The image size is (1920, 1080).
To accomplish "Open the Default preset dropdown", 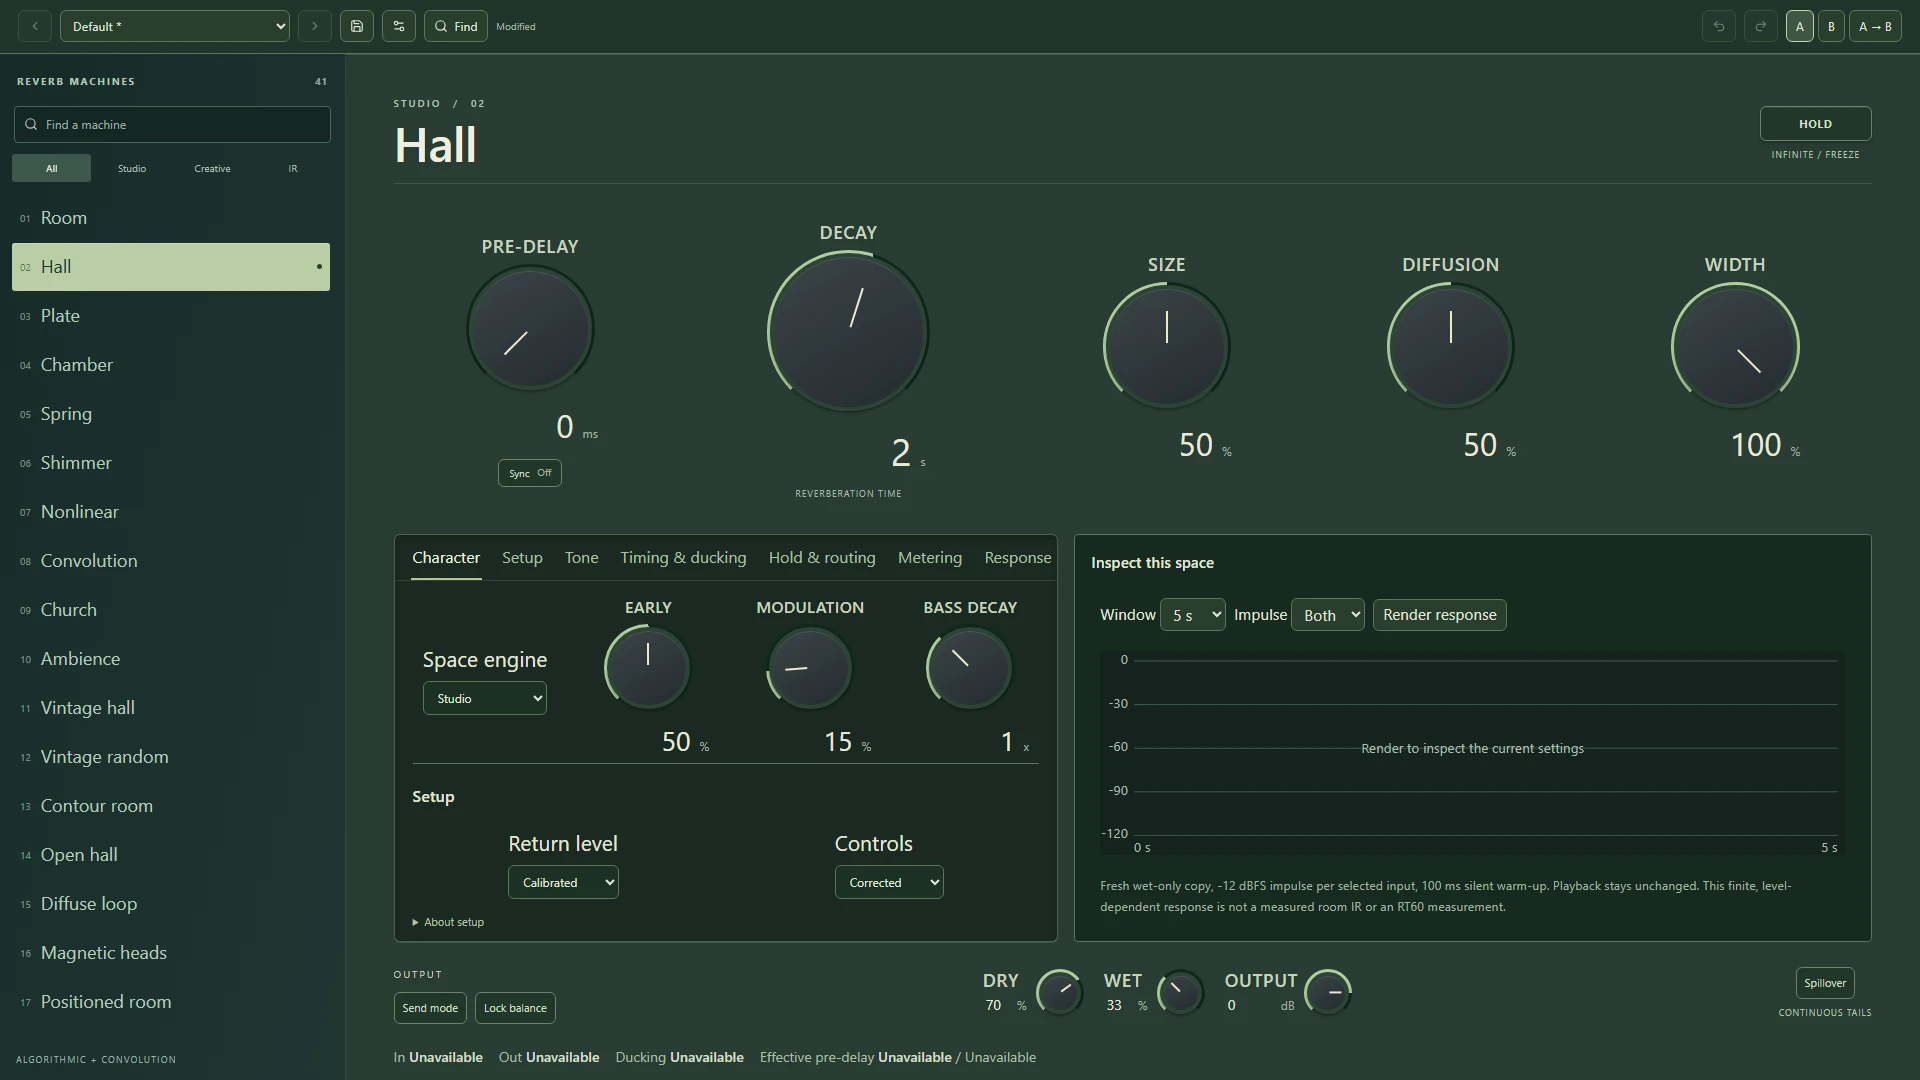I will tap(175, 26).
